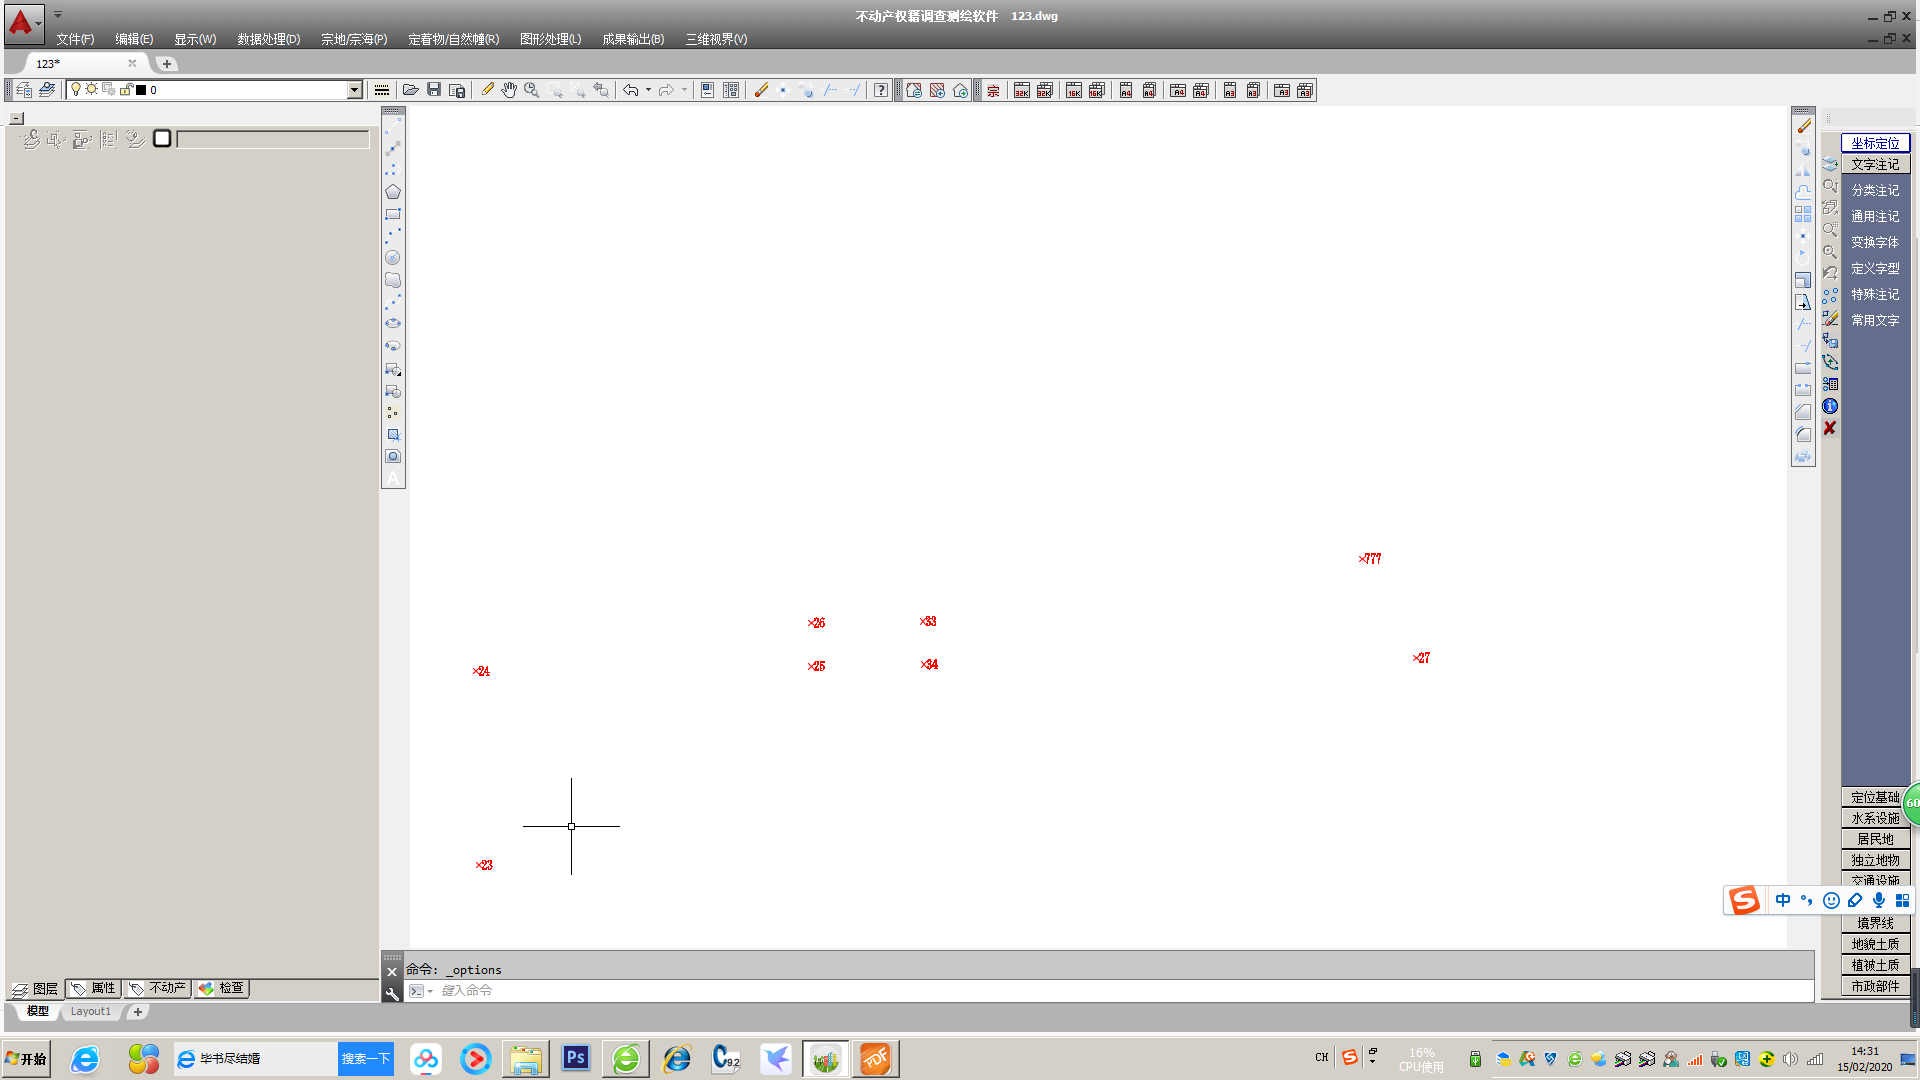Expand the layer selection dropdown arrow

[354, 90]
